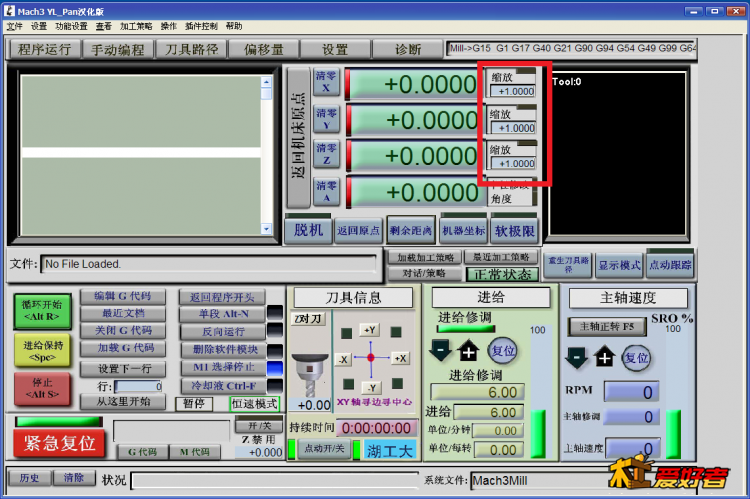Click 主轴正转 F5 spindle button

click(x=607, y=327)
